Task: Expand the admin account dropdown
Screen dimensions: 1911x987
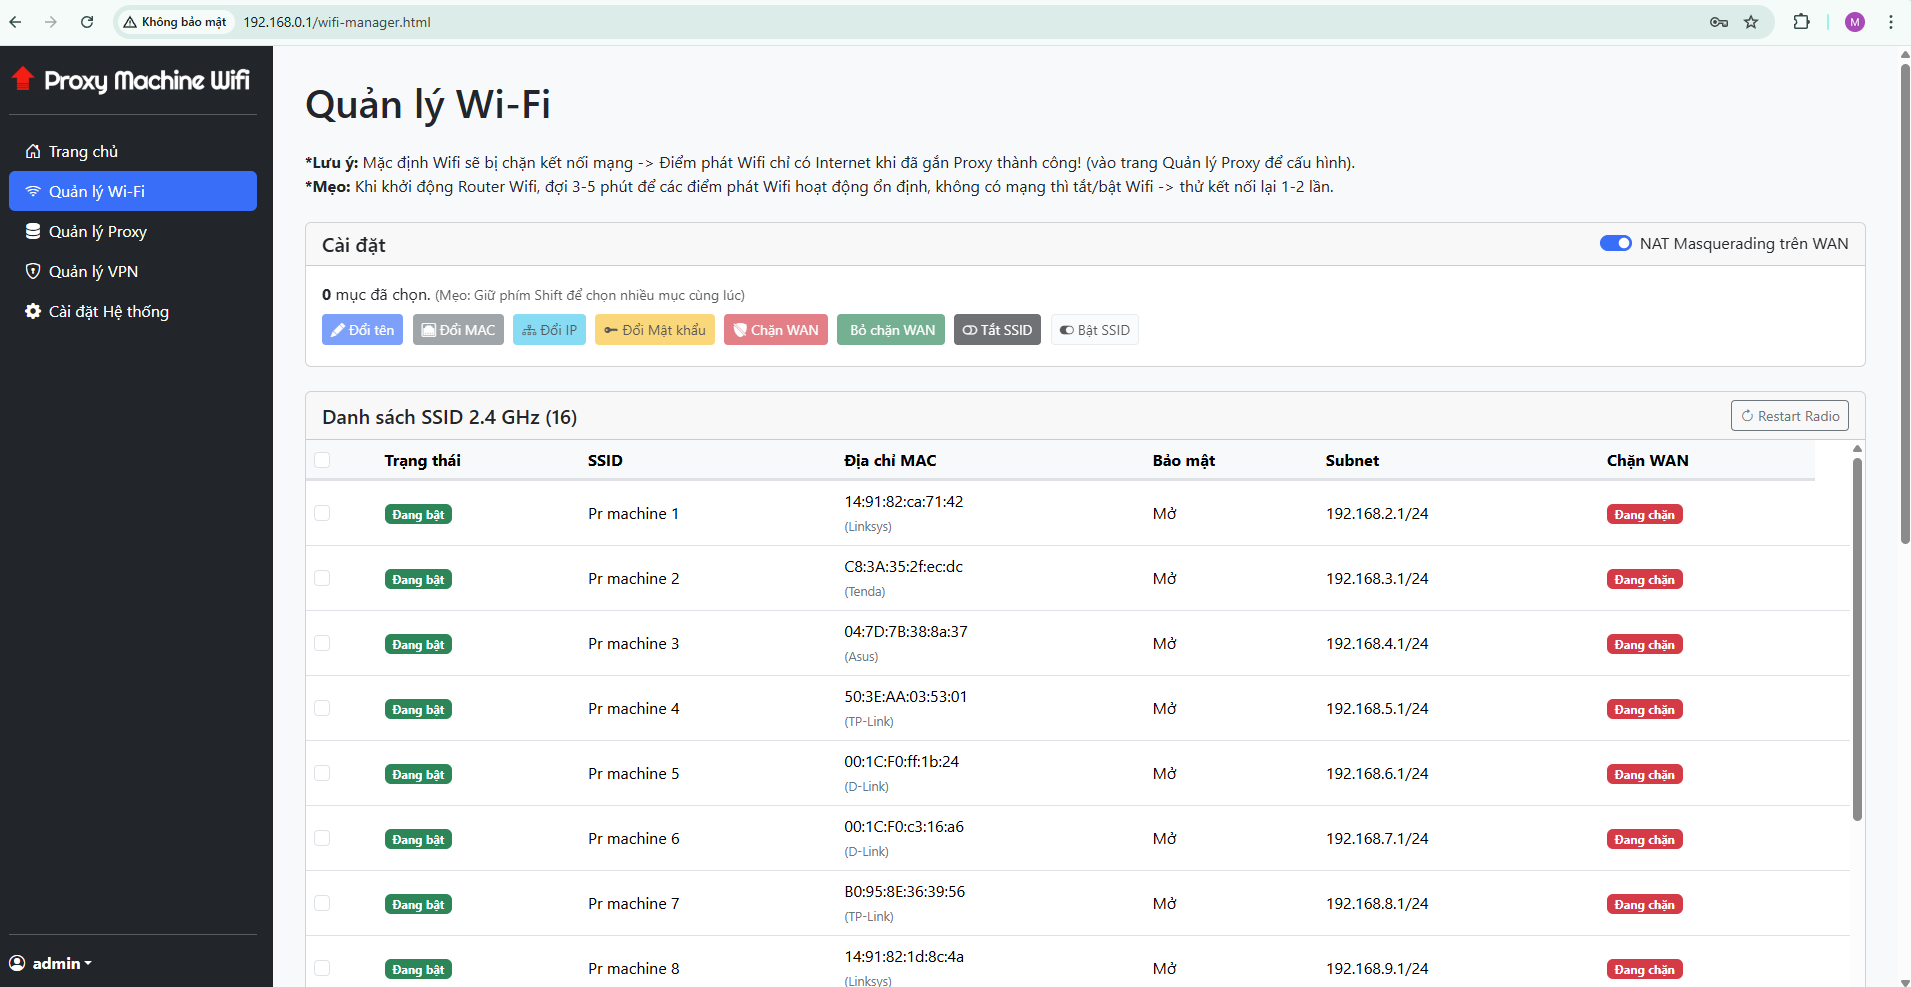Action: tap(51, 963)
